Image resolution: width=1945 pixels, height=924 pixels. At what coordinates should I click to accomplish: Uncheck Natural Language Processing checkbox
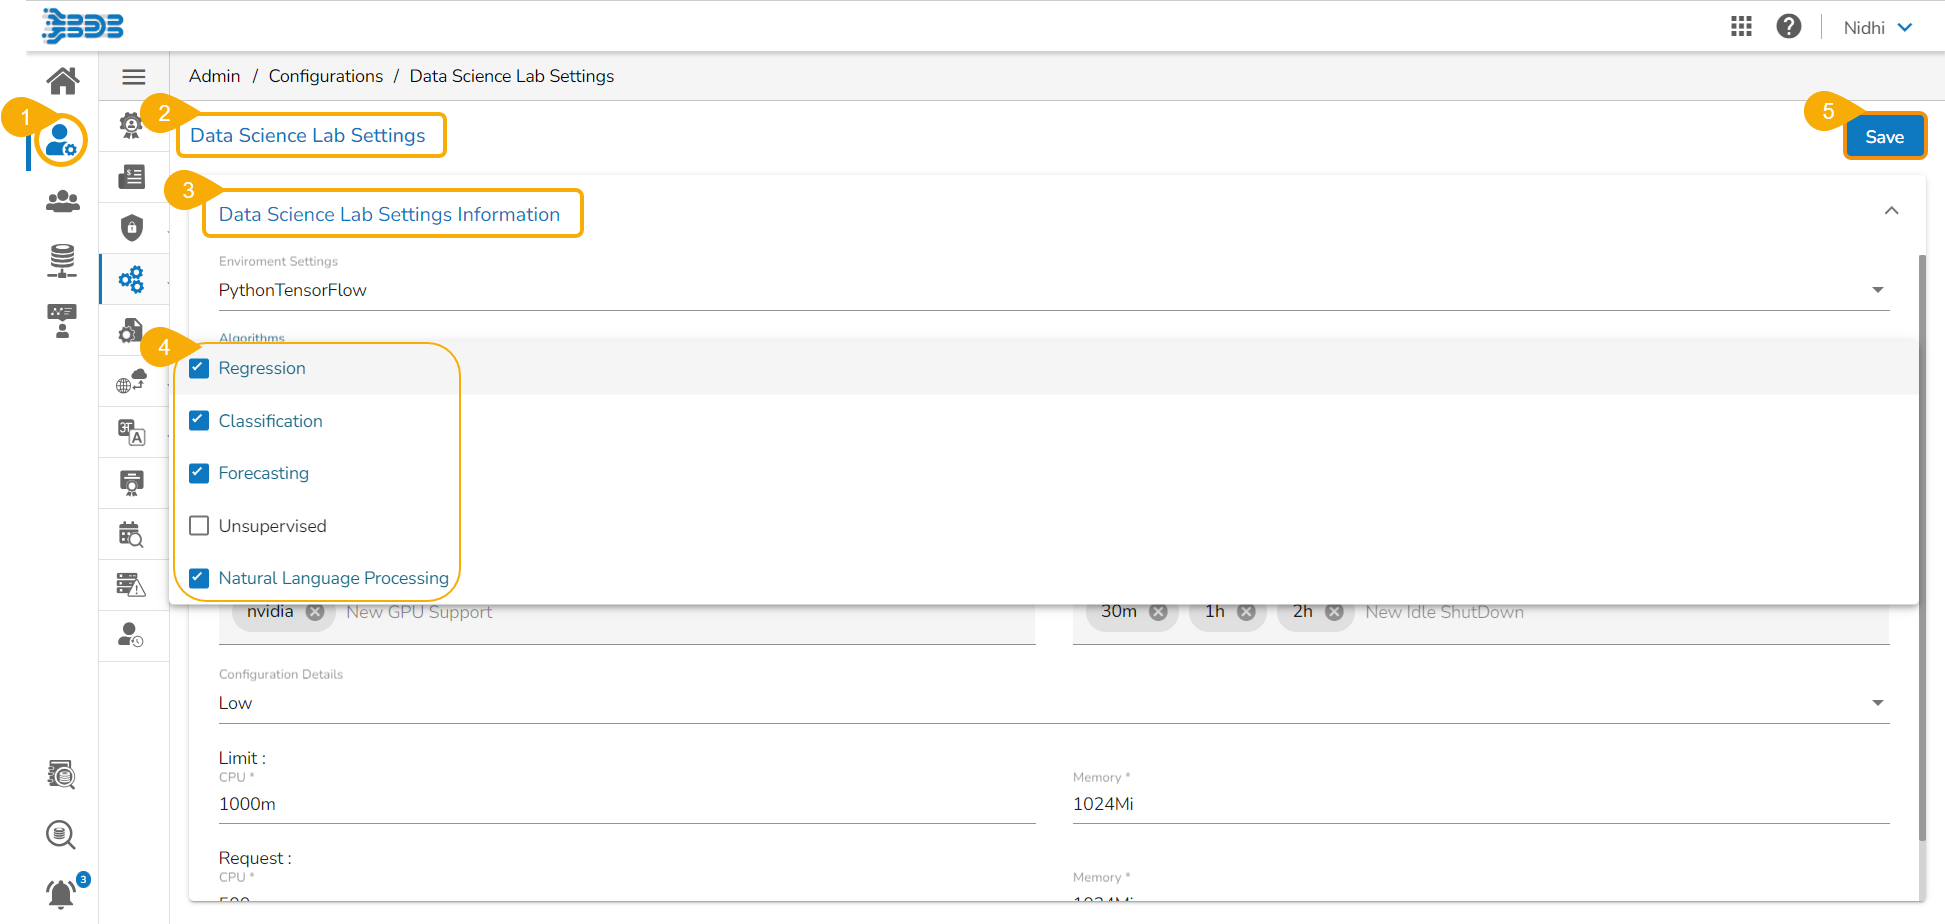[x=199, y=578]
